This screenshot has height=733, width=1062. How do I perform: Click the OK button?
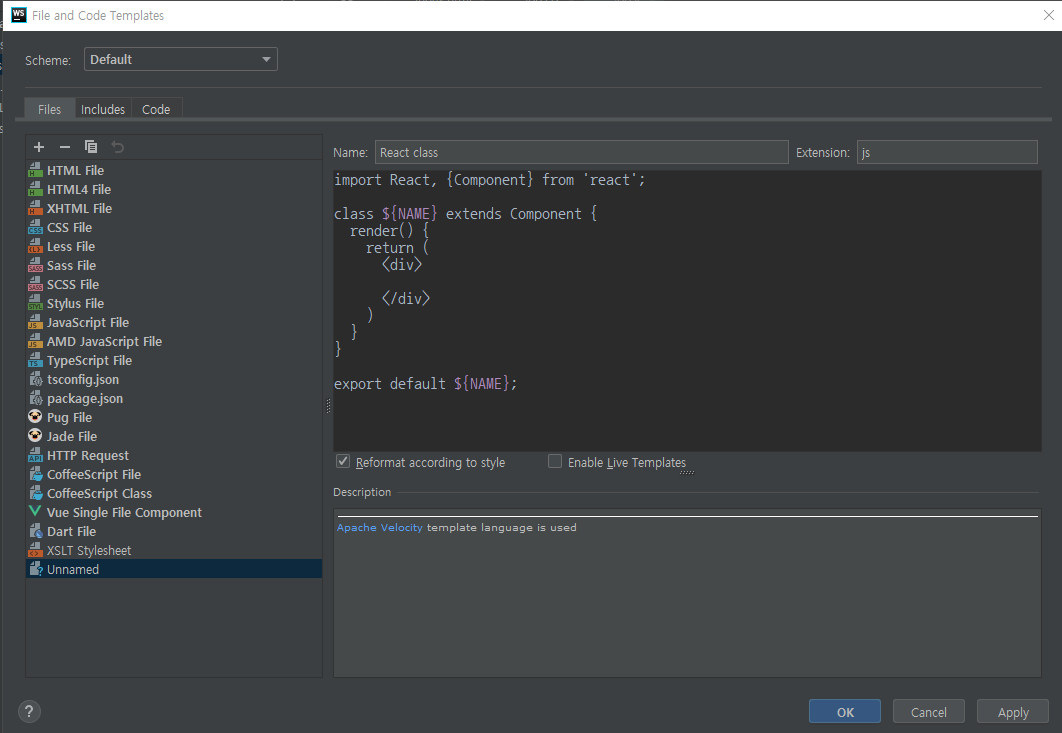pos(845,712)
